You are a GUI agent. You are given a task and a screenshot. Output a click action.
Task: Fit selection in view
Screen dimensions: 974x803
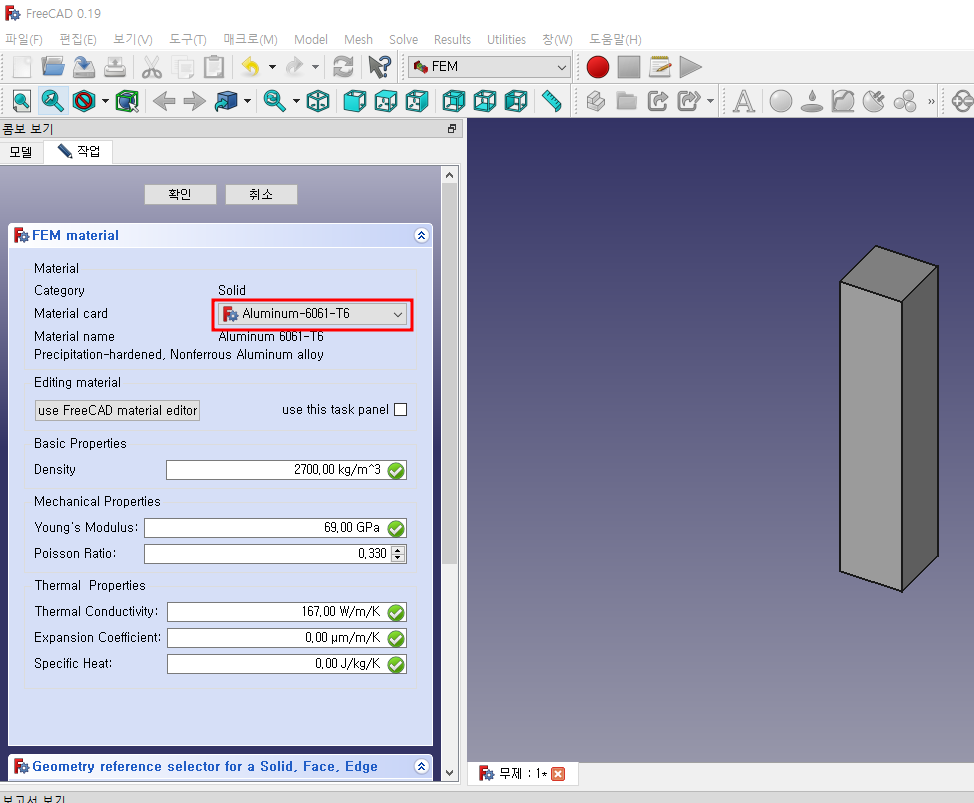click(53, 101)
